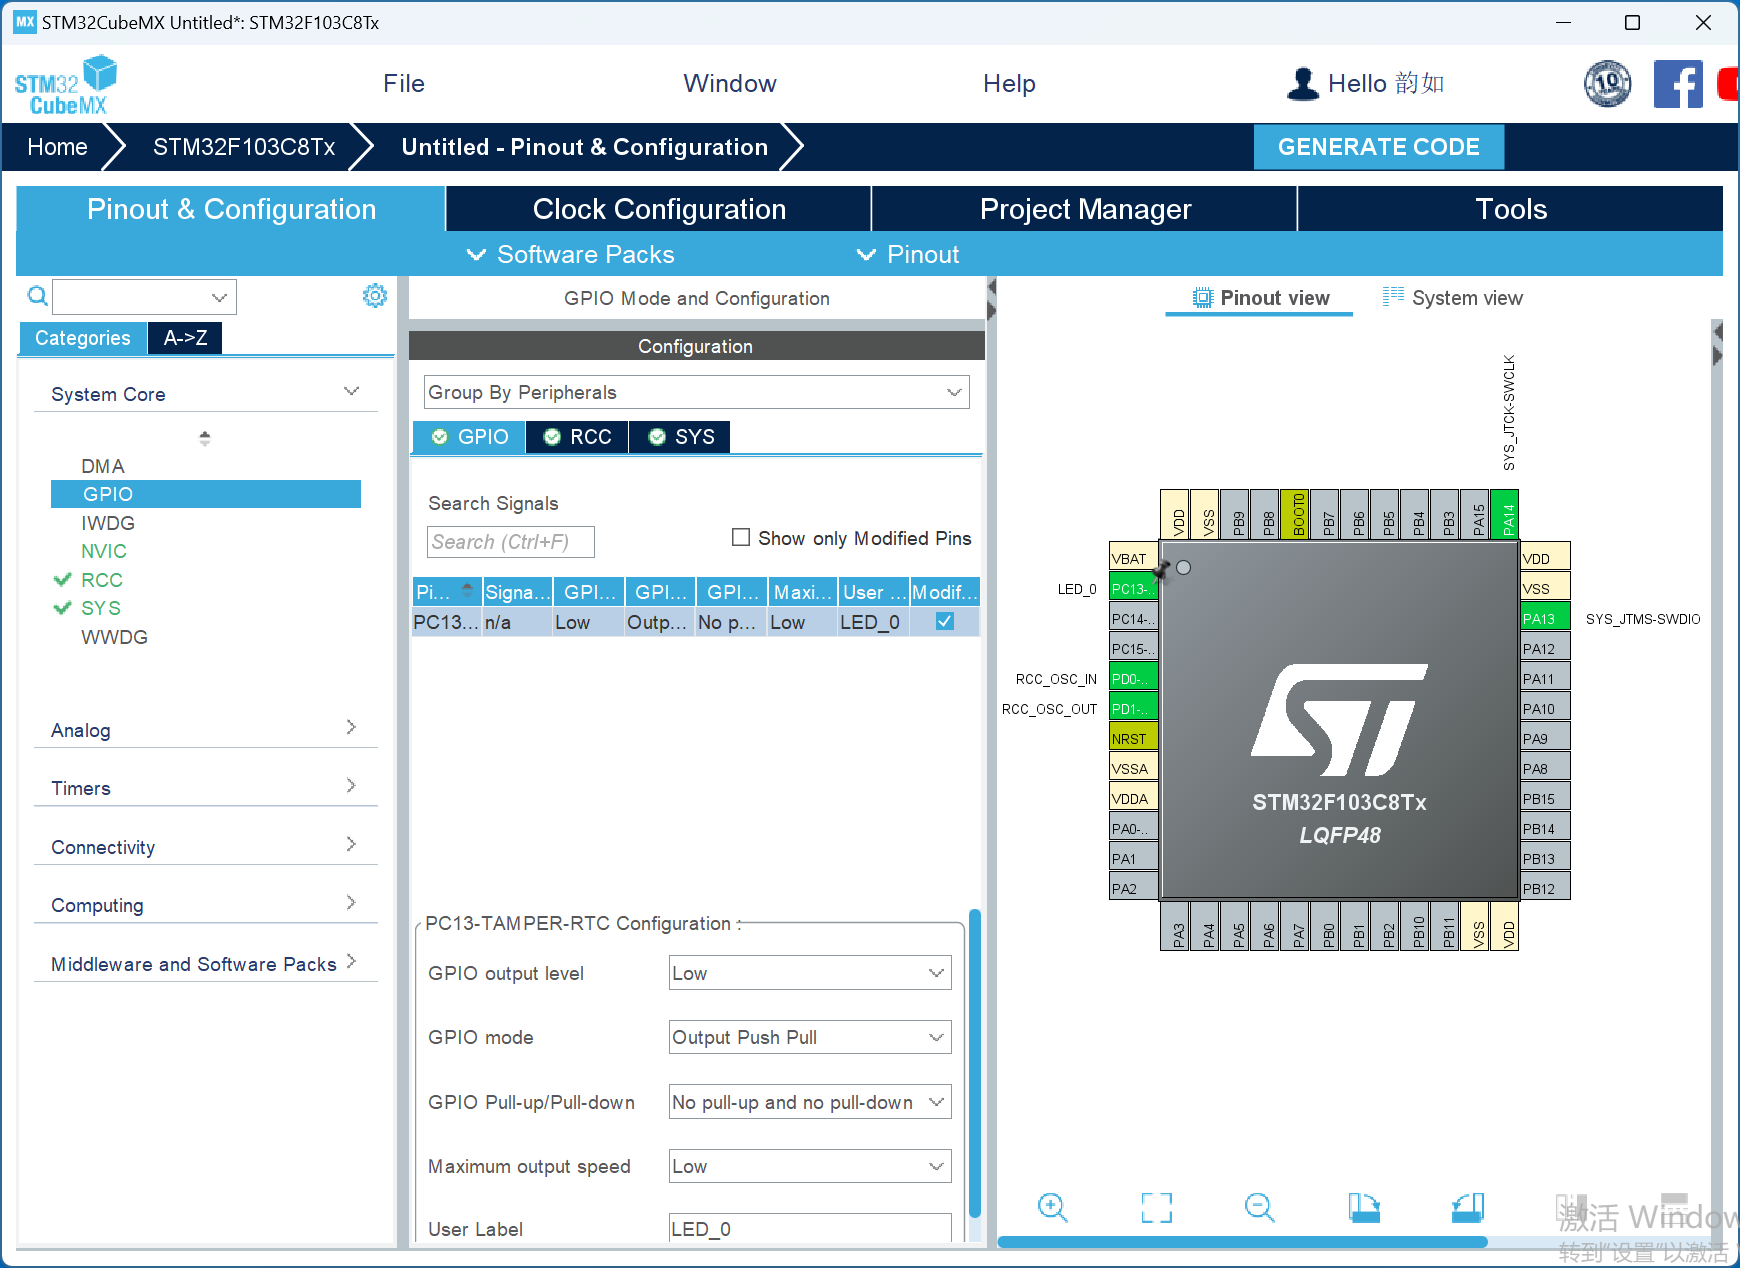Click the 10-year anniversary badge icon

(x=1608, y=84)
